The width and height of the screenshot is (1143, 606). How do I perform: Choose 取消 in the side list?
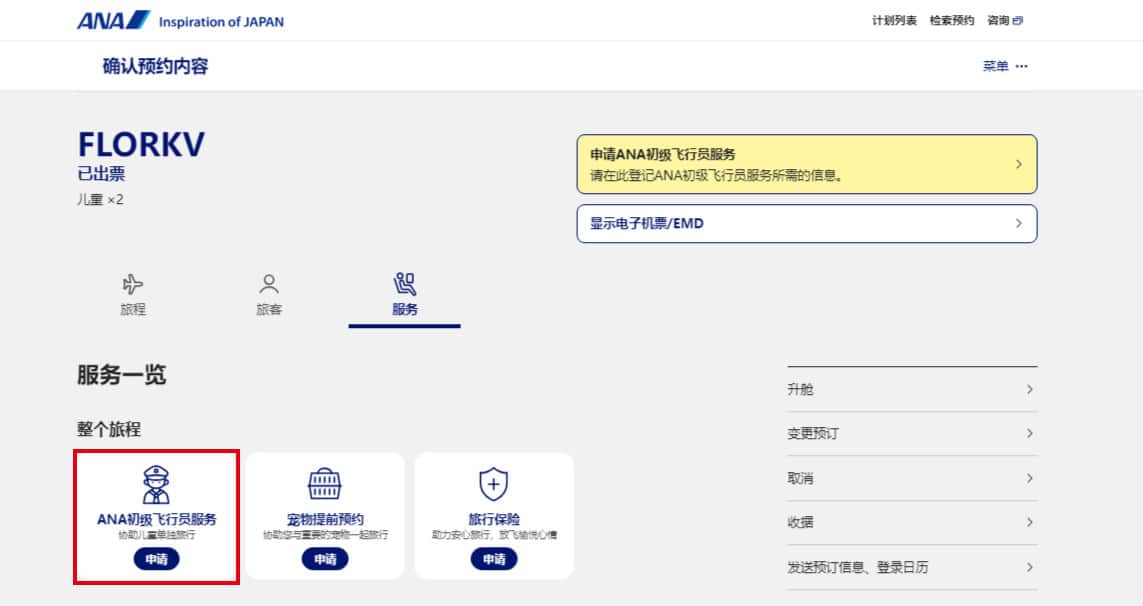911,478
